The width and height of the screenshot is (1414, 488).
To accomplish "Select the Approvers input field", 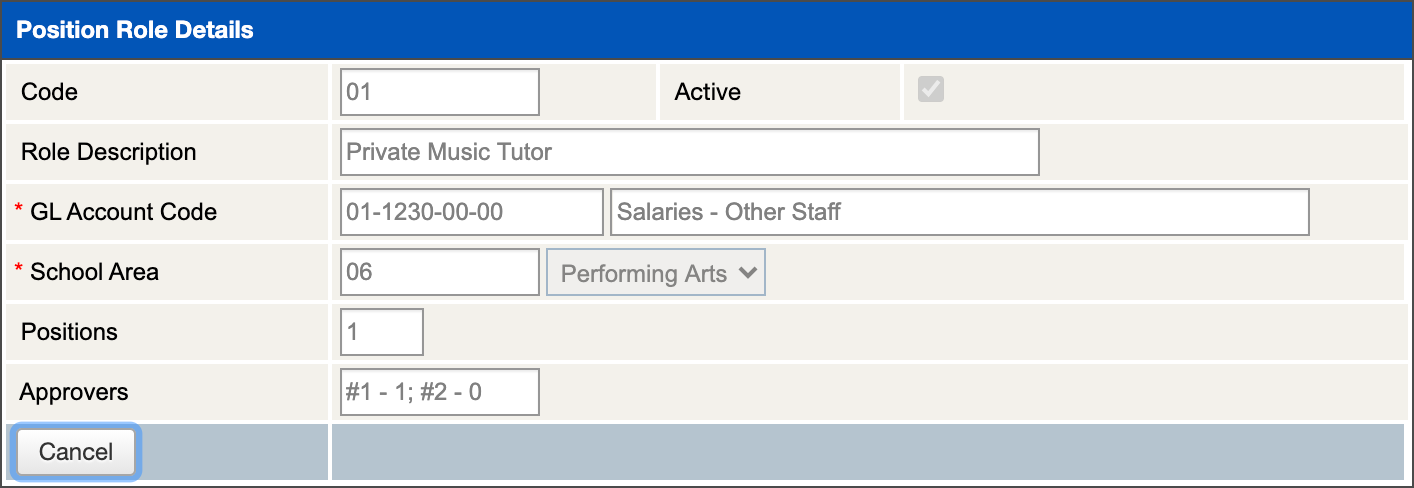I will 439,392.
